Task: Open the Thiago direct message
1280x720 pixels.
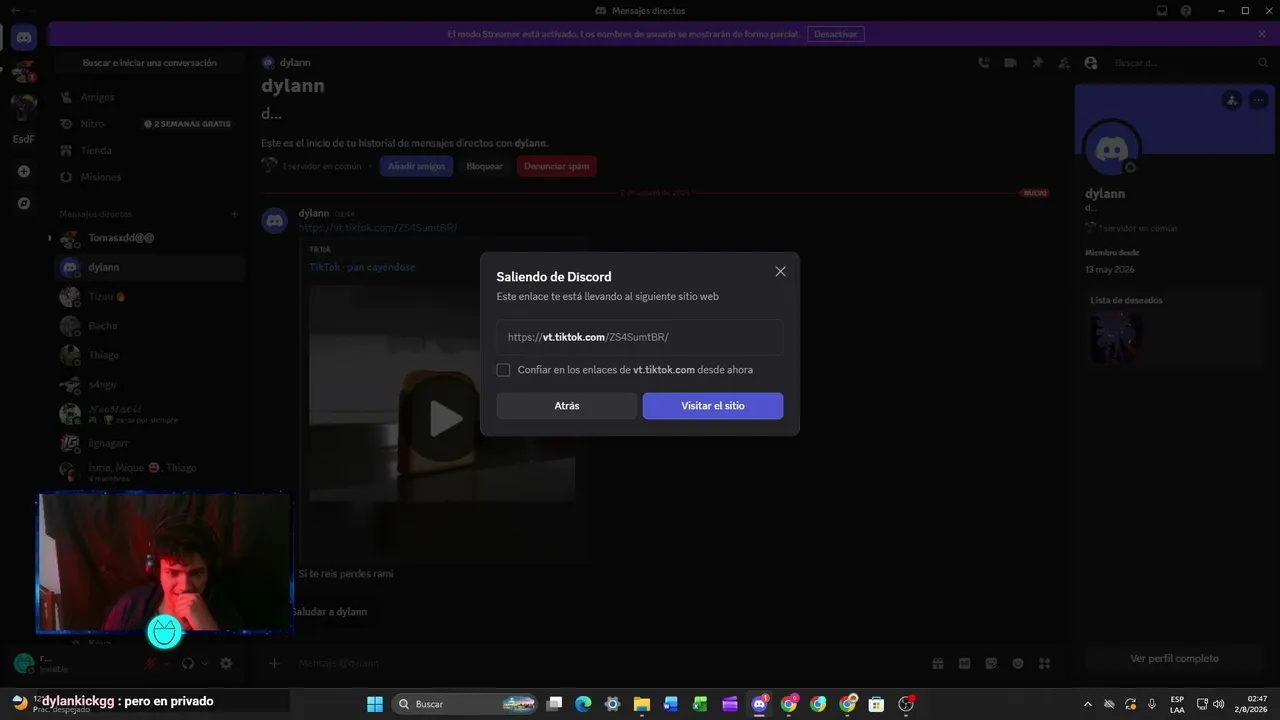Action: click(150, 355)
